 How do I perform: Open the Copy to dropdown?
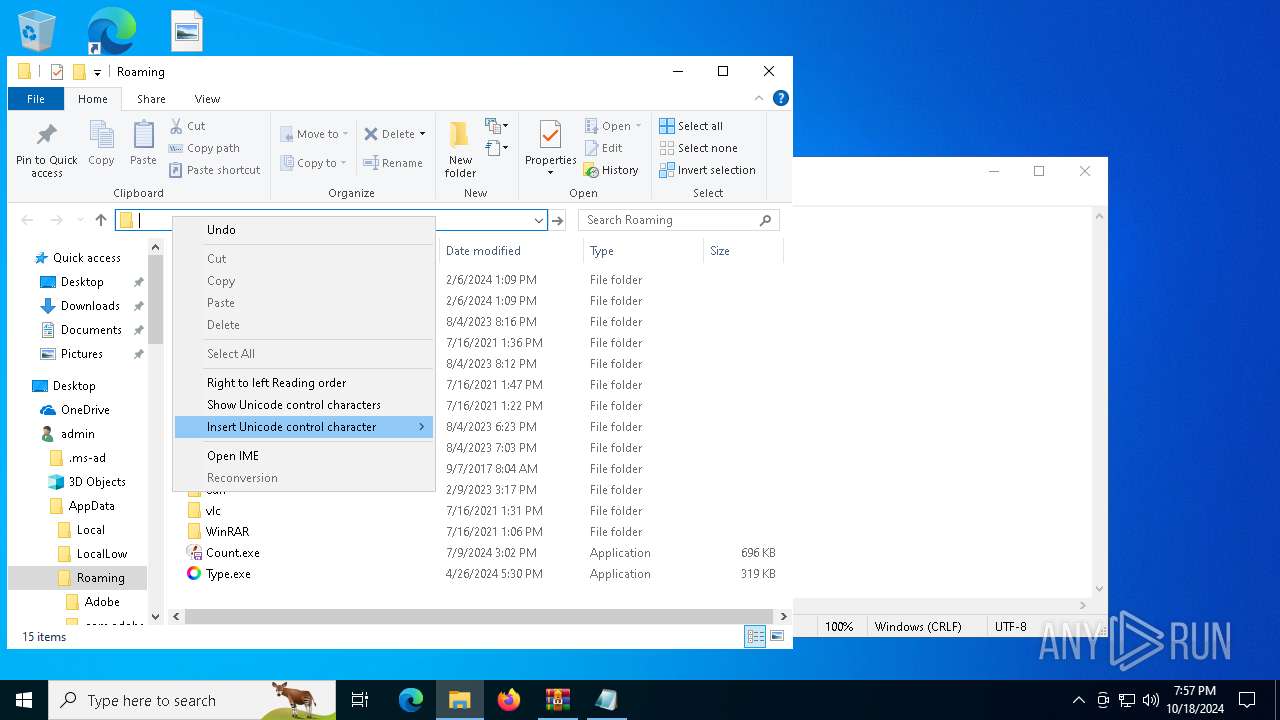(x=314, y=163)
